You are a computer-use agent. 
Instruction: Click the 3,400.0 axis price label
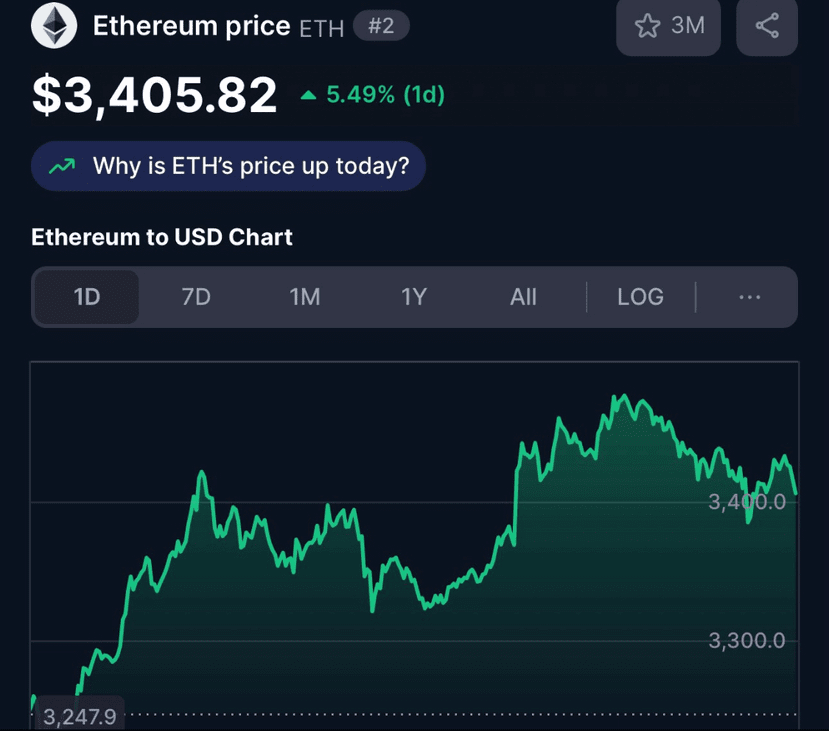[747, 501]
